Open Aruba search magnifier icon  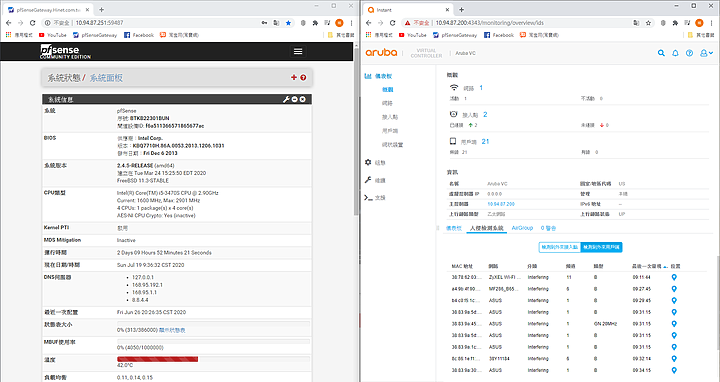pyautogui.click(x=661, y=53)
